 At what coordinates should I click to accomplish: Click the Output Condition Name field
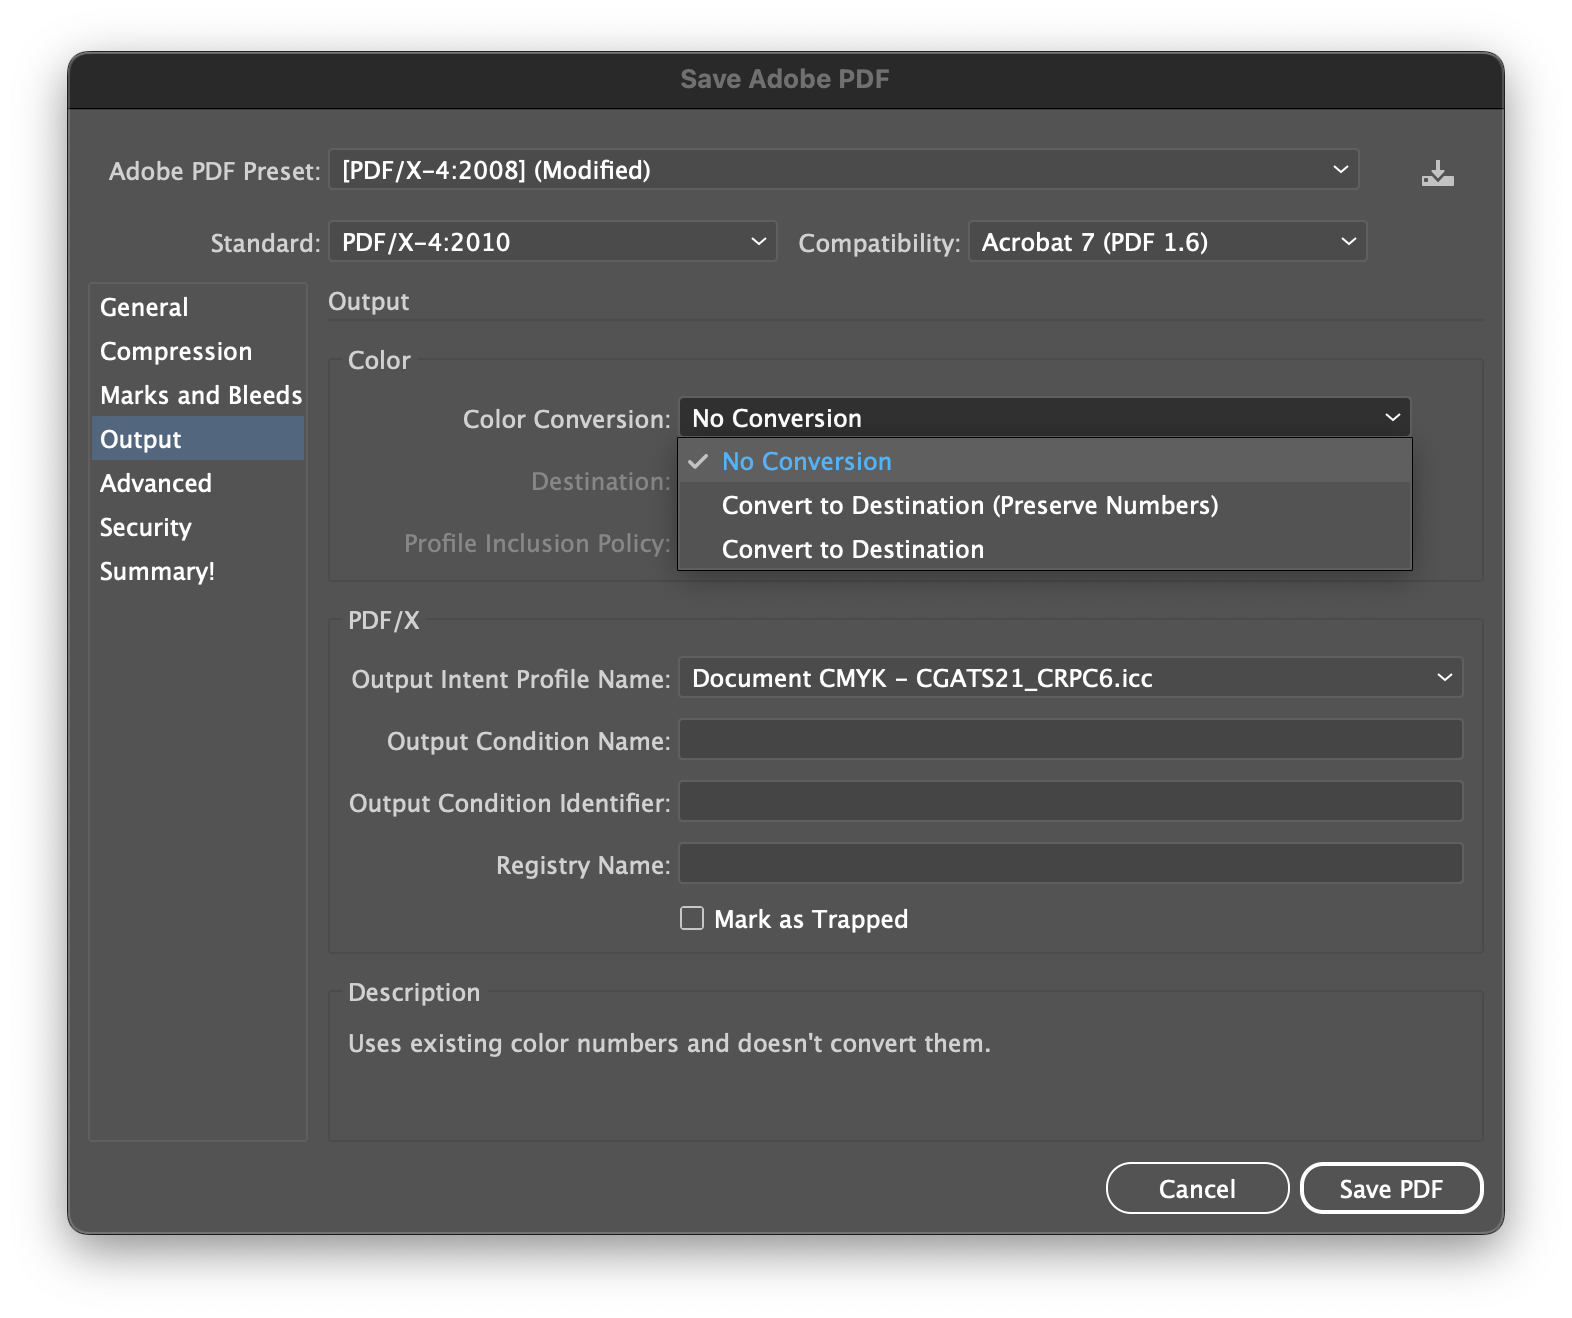pos(1070,740)
